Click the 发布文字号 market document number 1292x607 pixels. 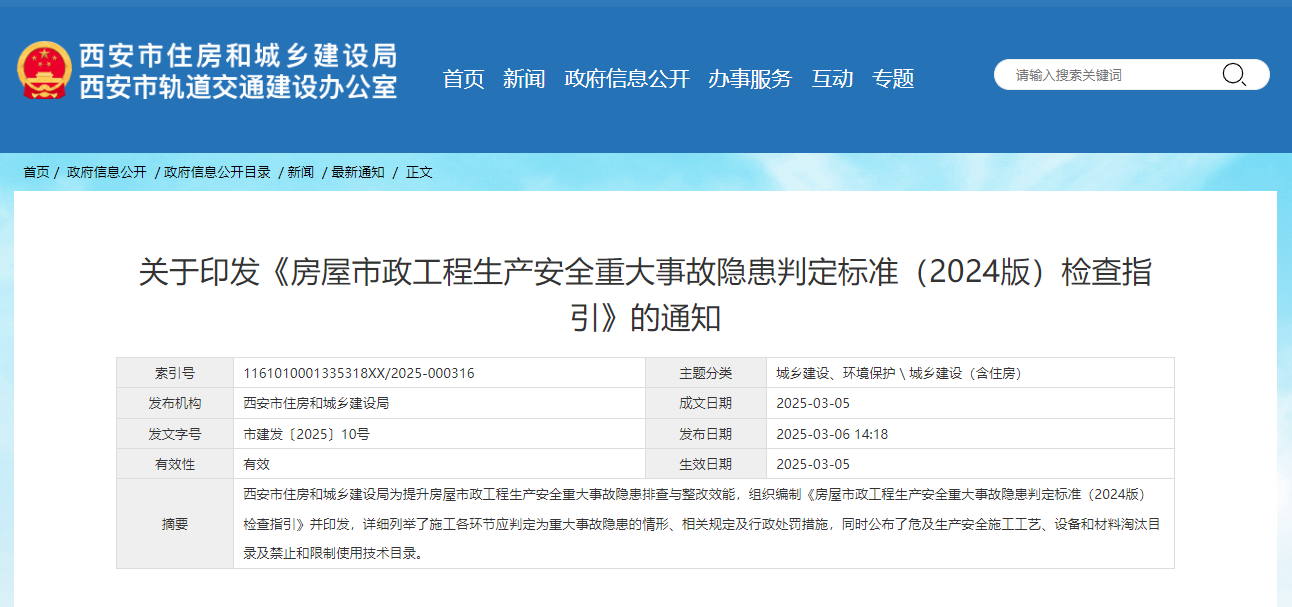[306, 433]
